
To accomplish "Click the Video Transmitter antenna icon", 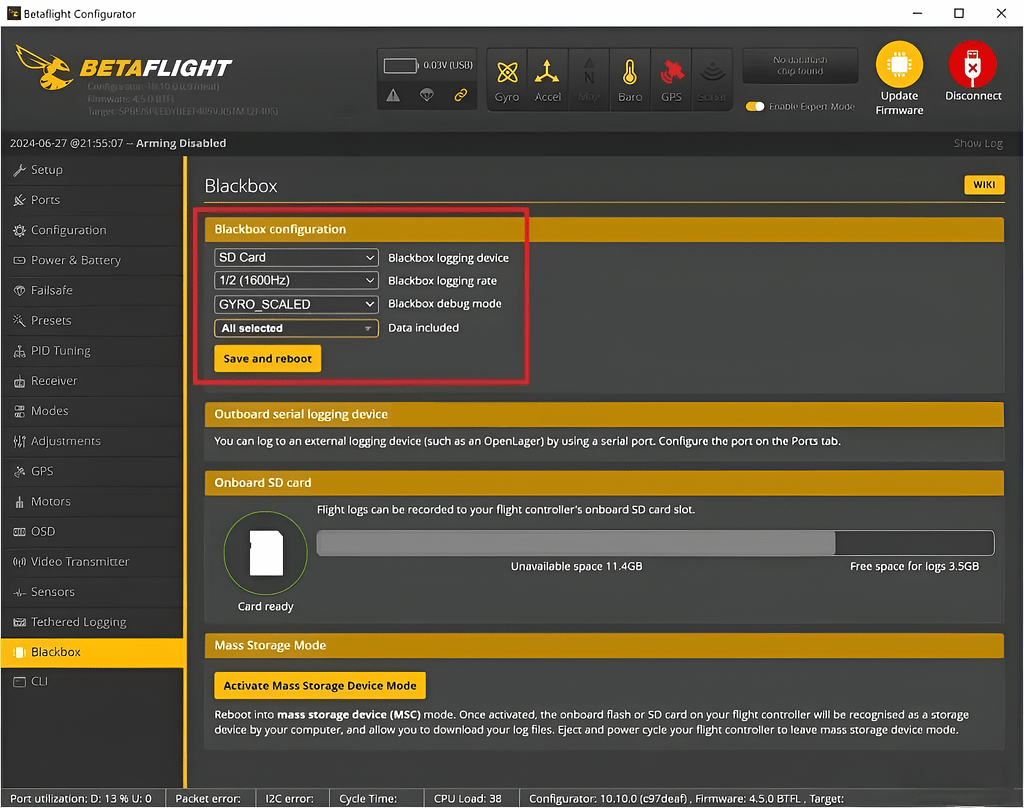I will click(20, 562).
